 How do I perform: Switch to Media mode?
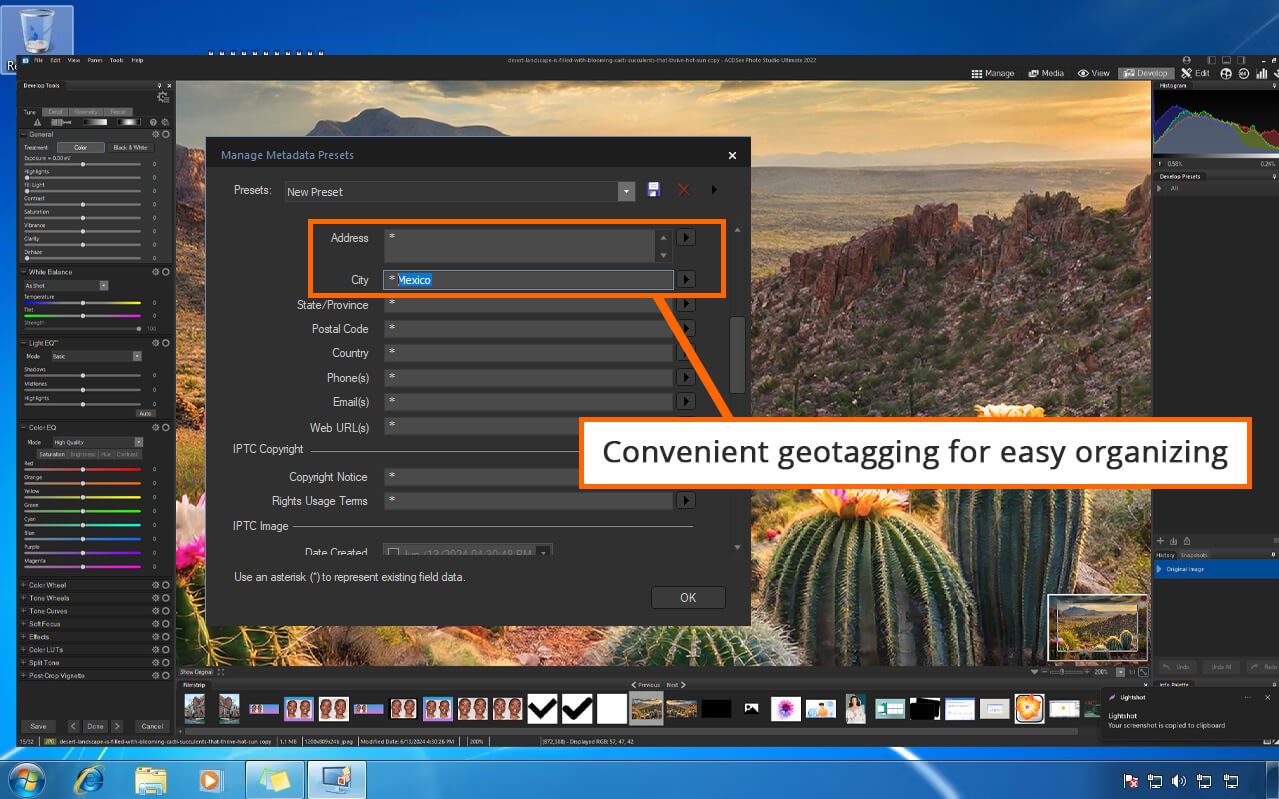point(1045,73)
